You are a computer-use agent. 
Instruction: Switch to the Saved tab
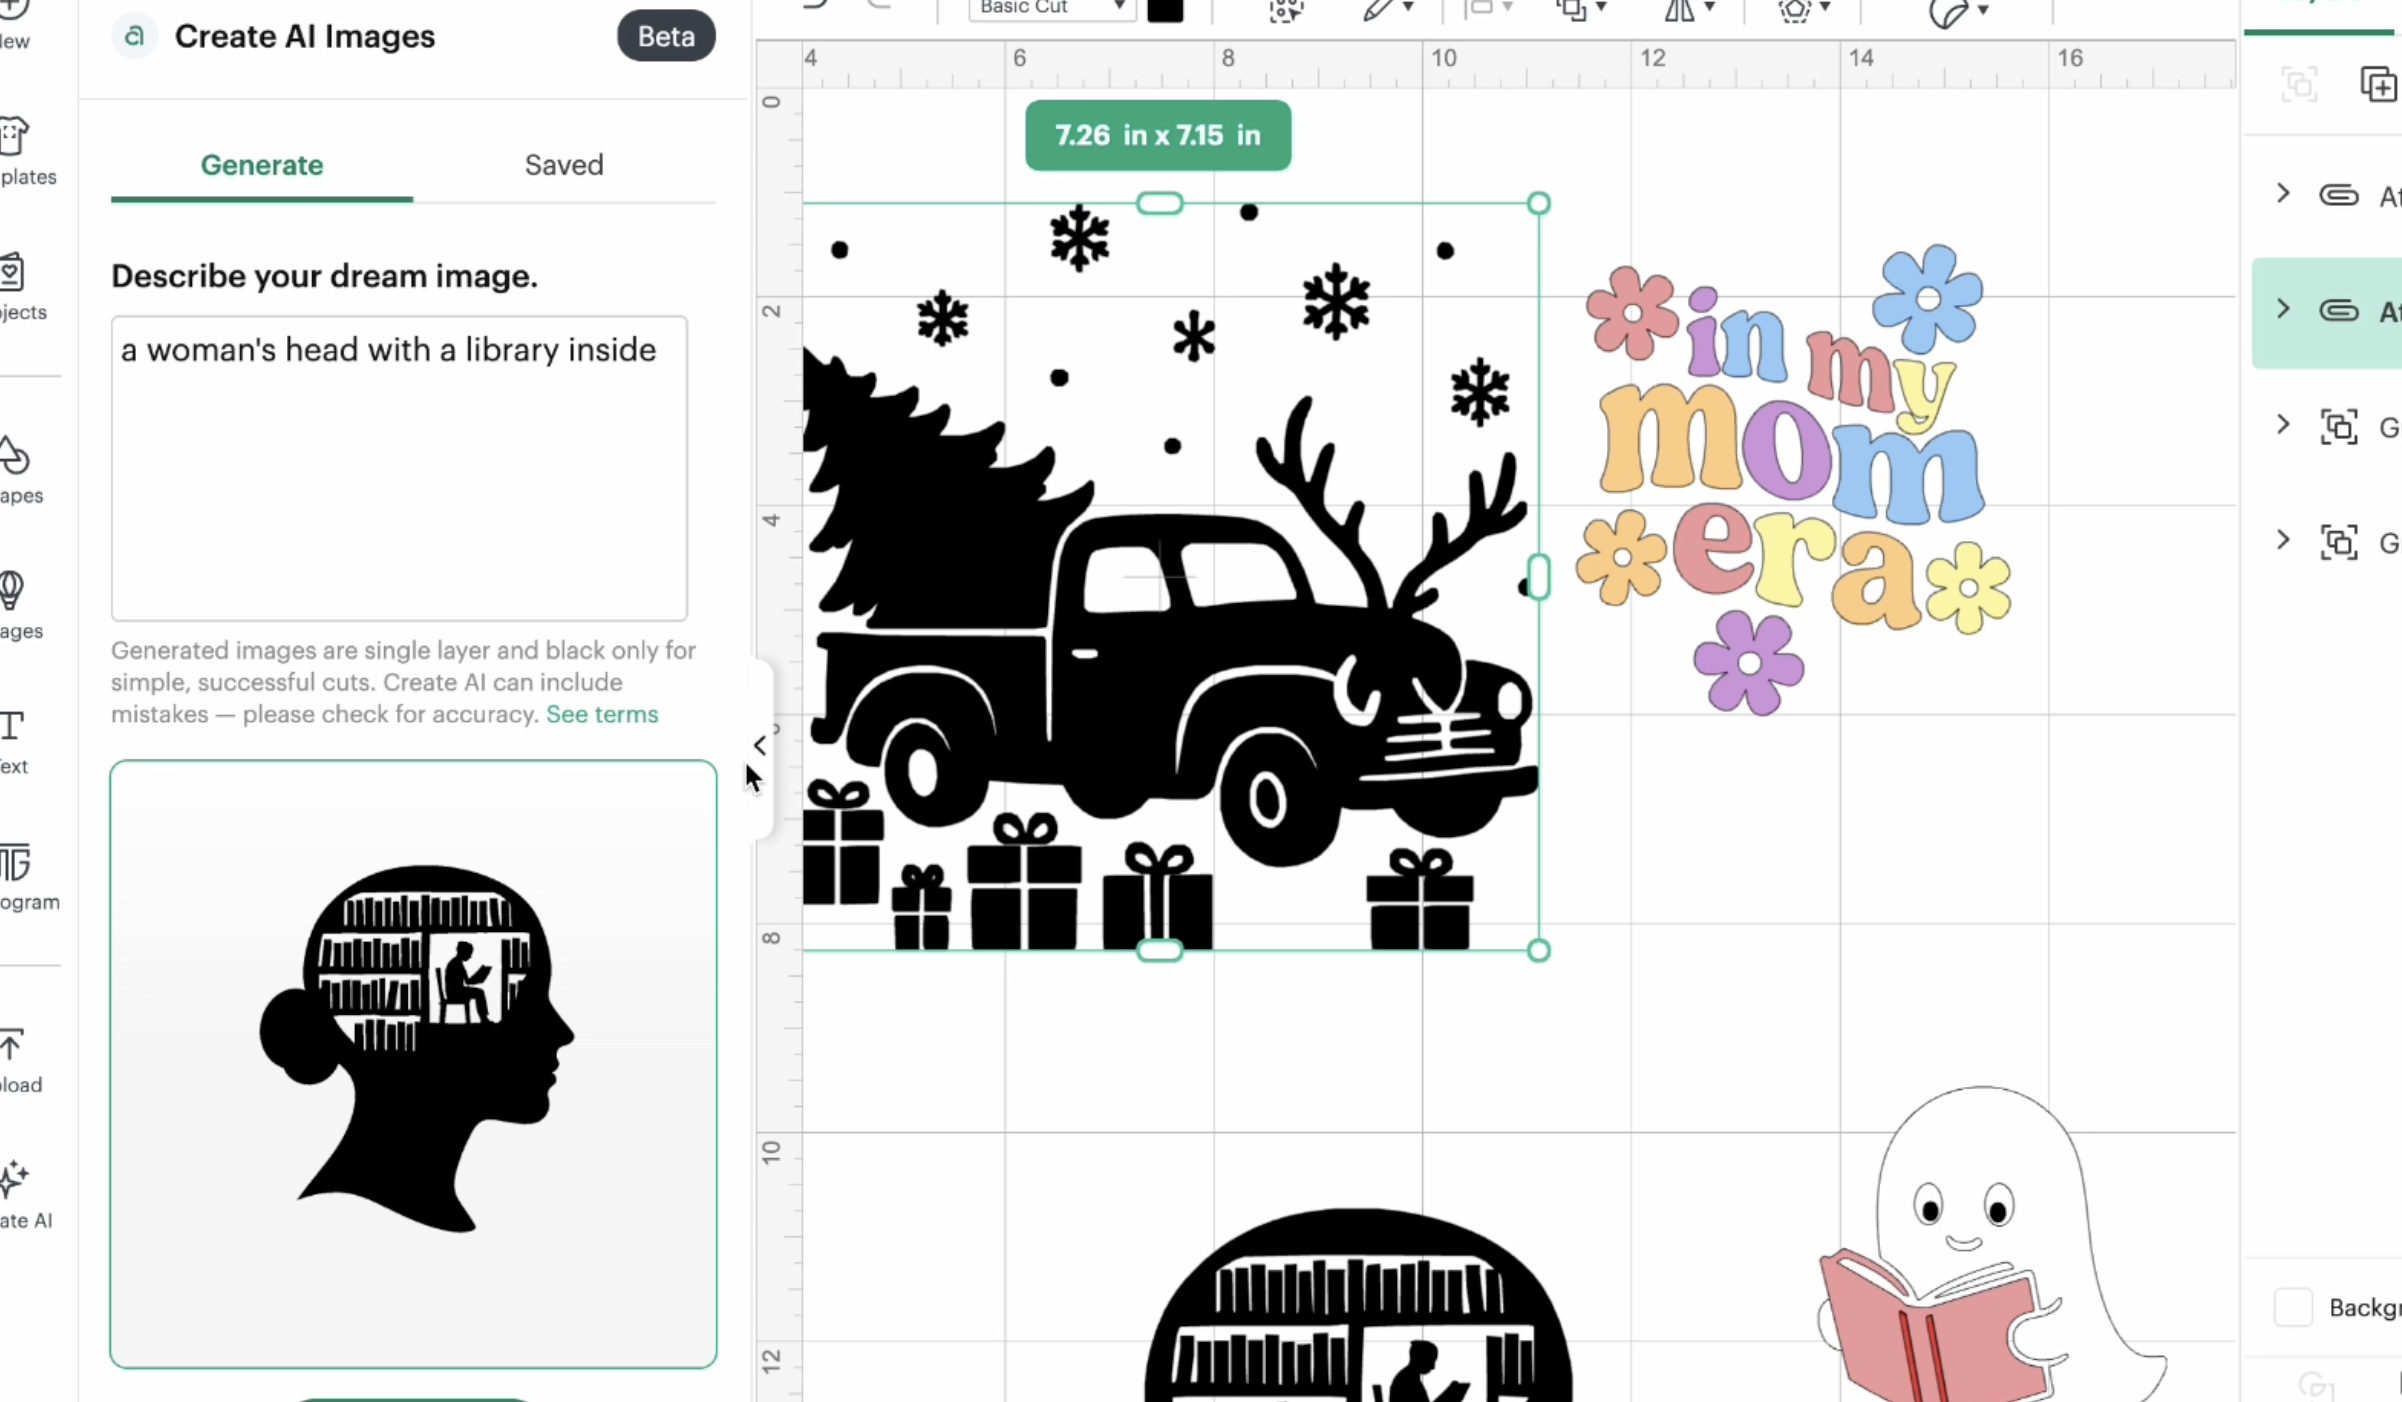564,165
